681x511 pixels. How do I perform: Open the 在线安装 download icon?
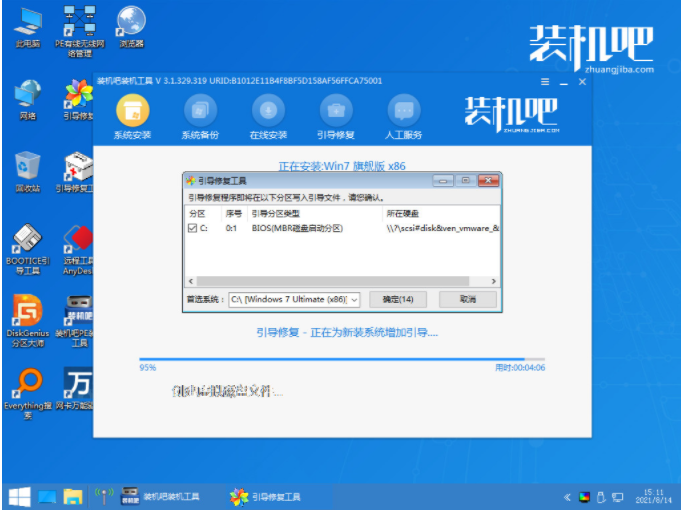(268, 111)
